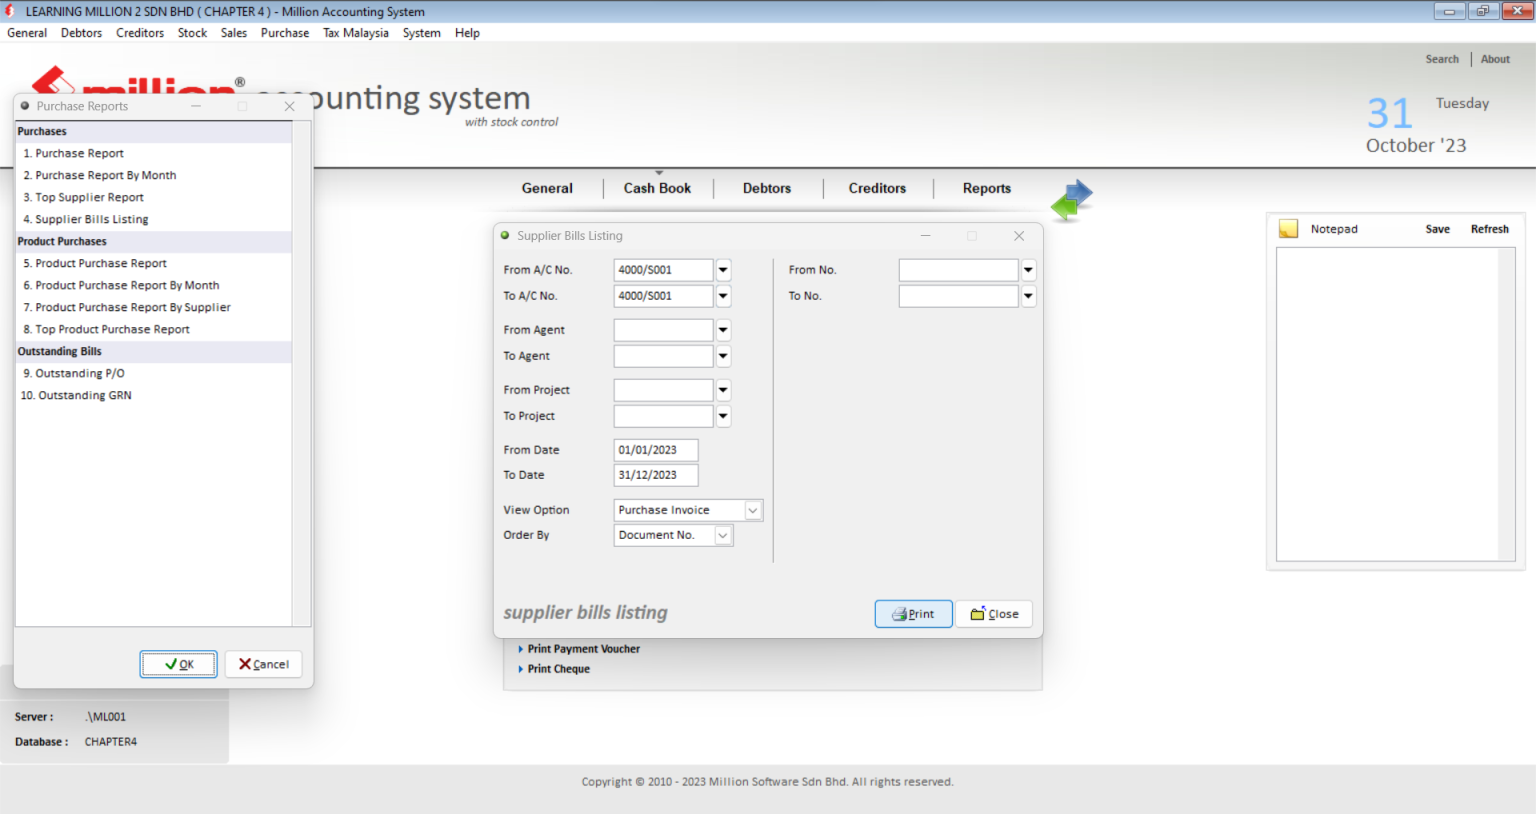Save the Notepad contents
Image resolution: width=1536 pixels, height=814 pixels.
tap(1437, 229)
